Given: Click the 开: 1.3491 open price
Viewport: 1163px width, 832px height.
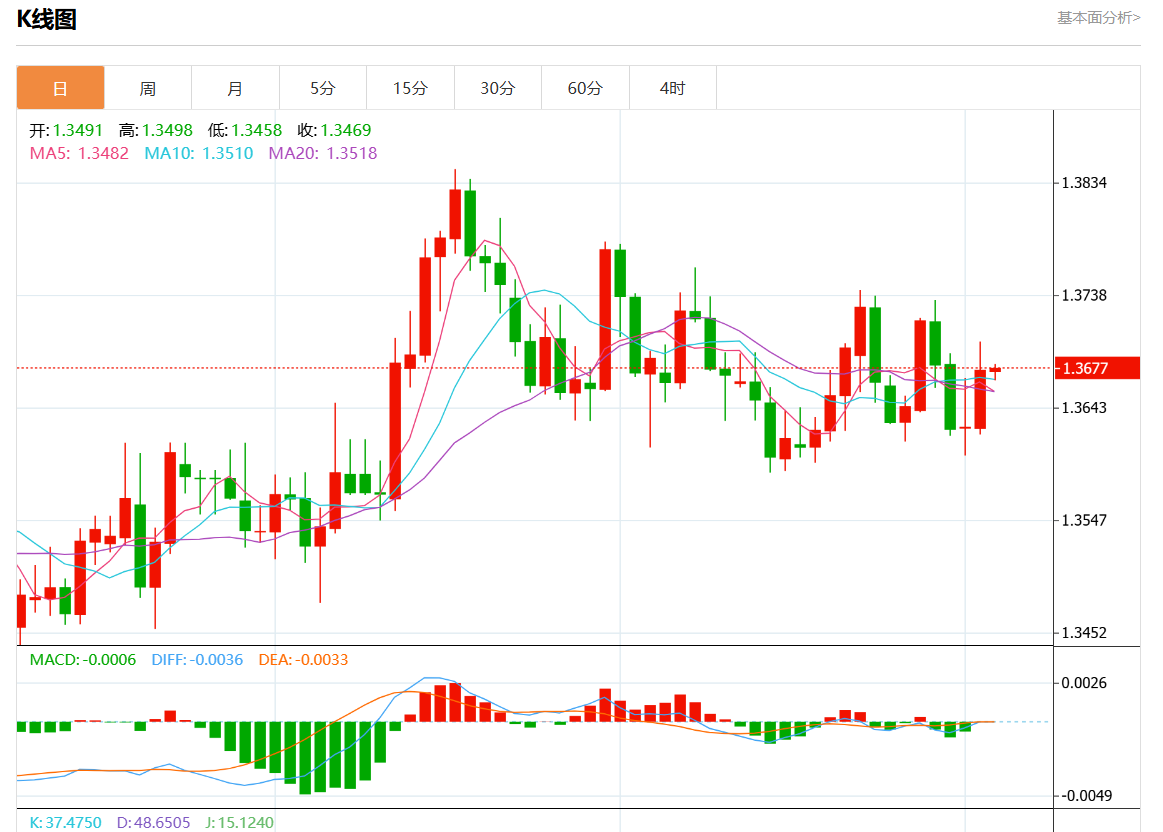Looking at the screenshot, I should 66,131.
